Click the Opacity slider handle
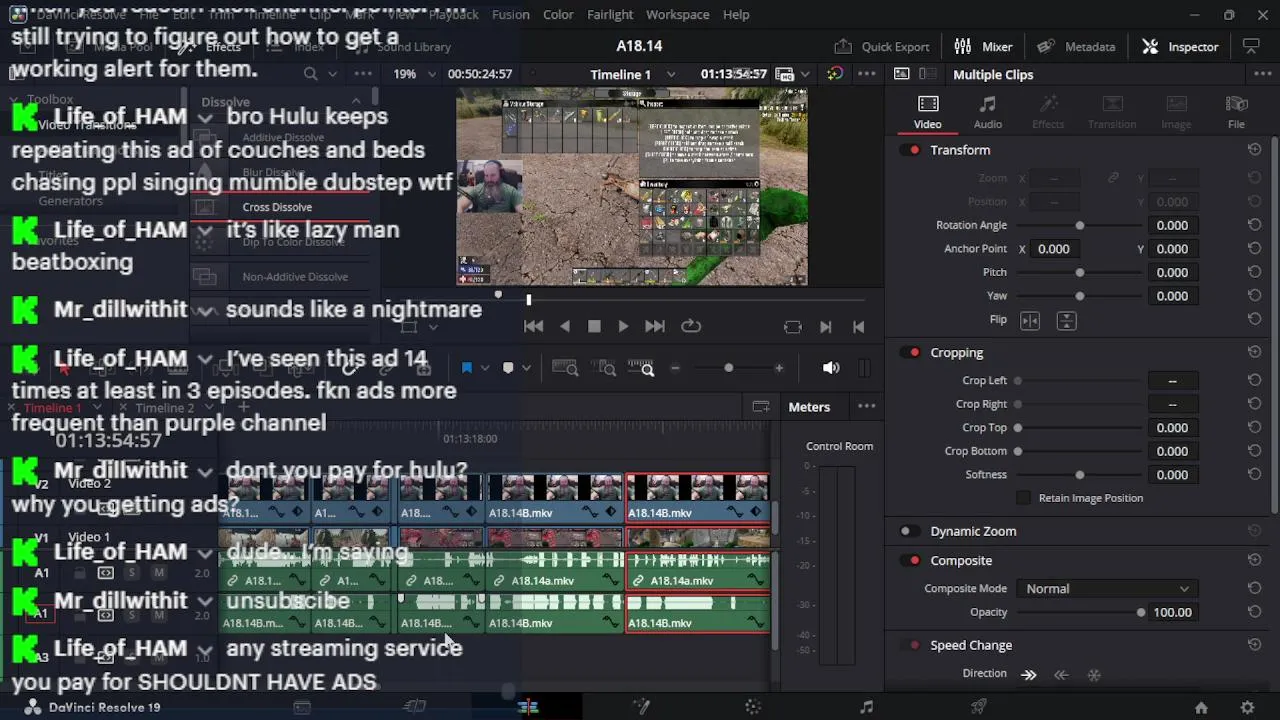This screenshot has height=720, width=1280. pos(1141,612)
